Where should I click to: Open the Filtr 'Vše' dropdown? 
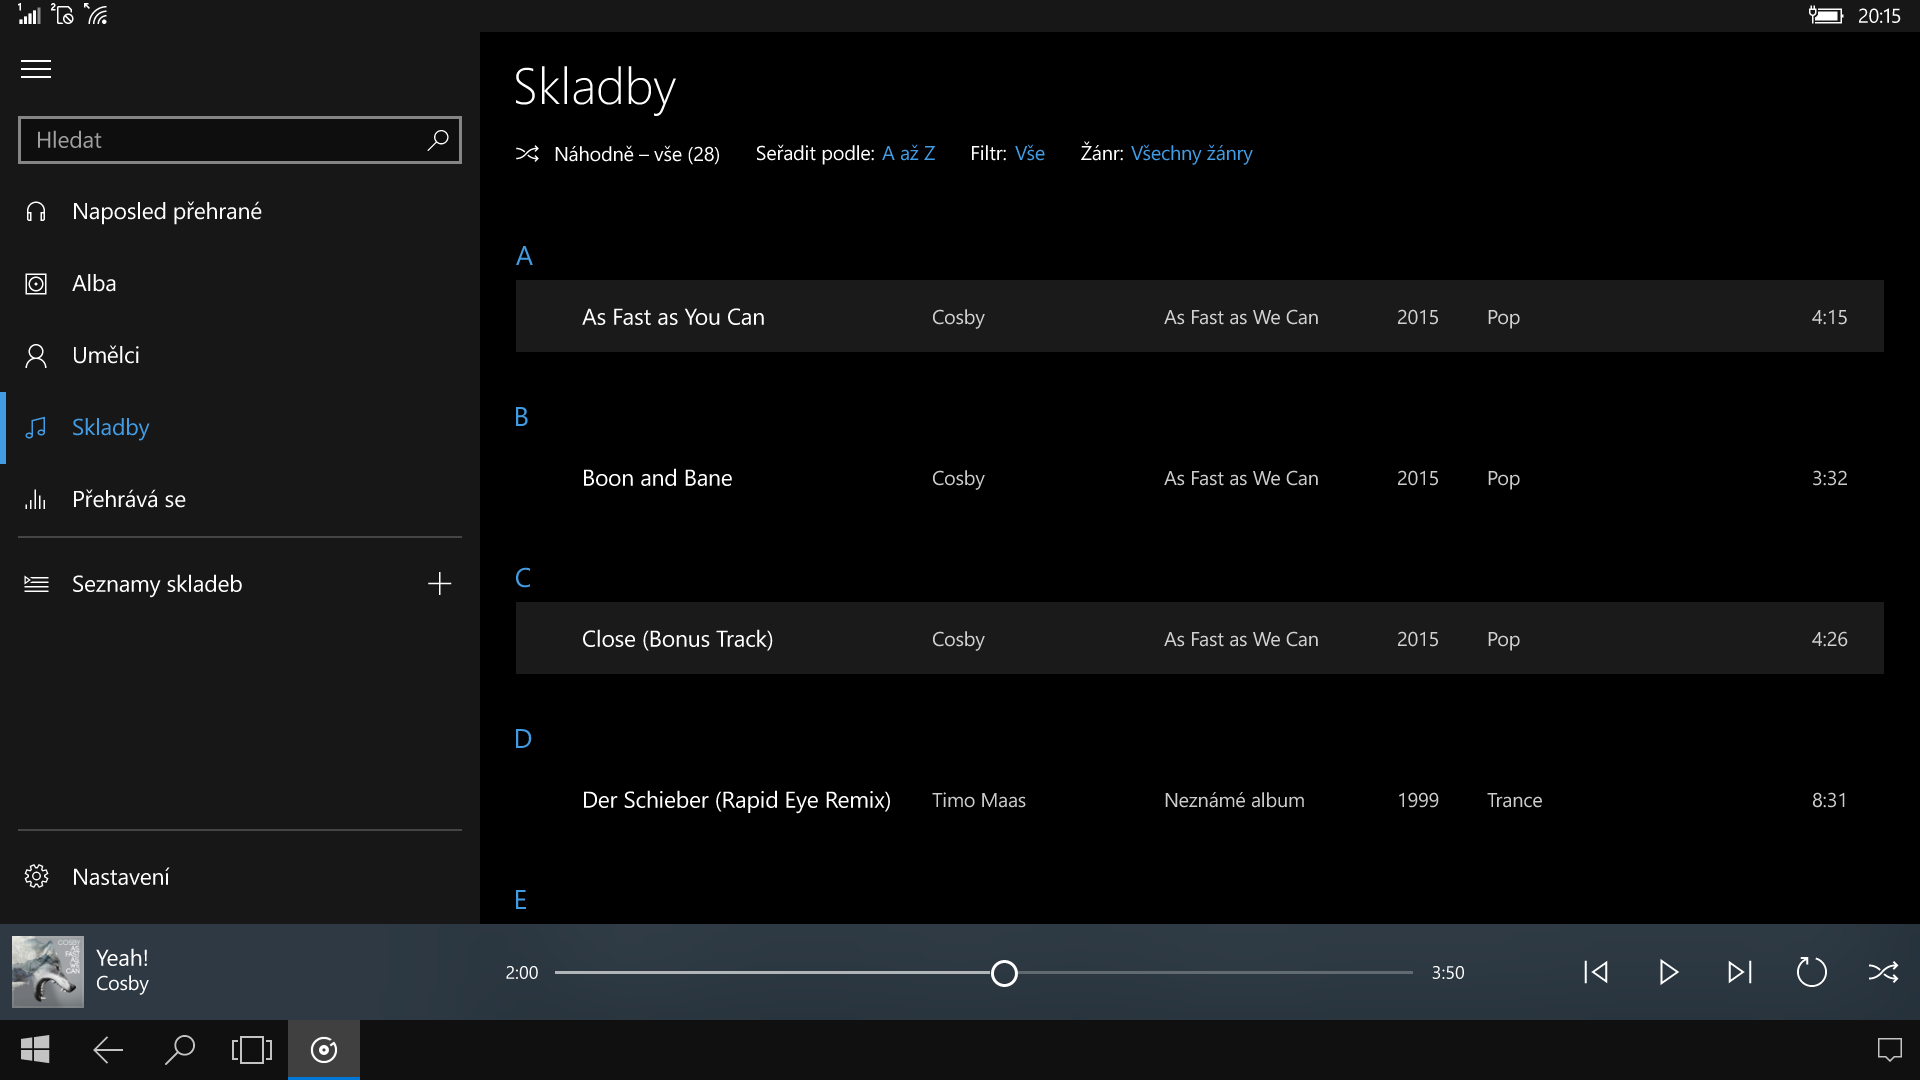tap(1029, 153)
